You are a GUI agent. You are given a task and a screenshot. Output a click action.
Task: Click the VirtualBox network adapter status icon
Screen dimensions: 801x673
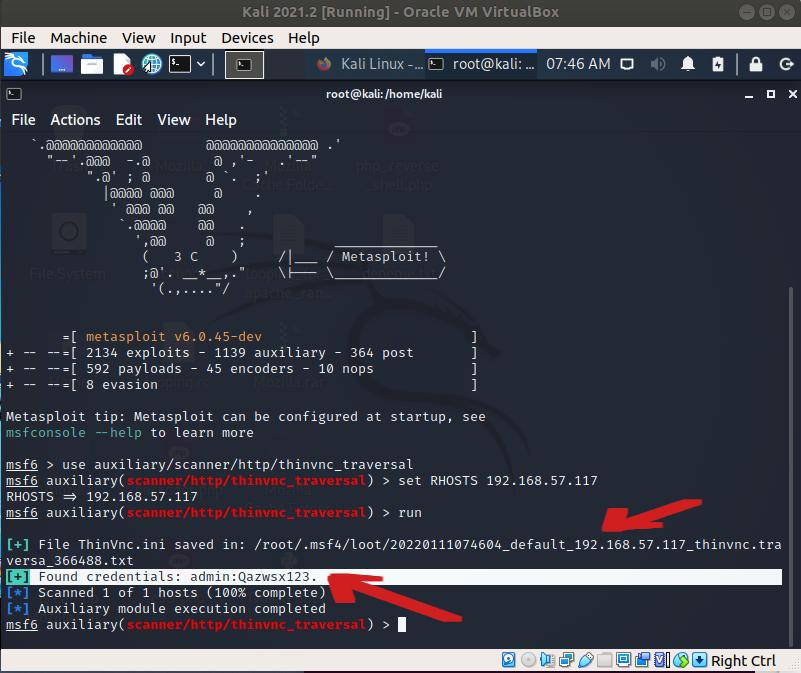pos(567,660)
